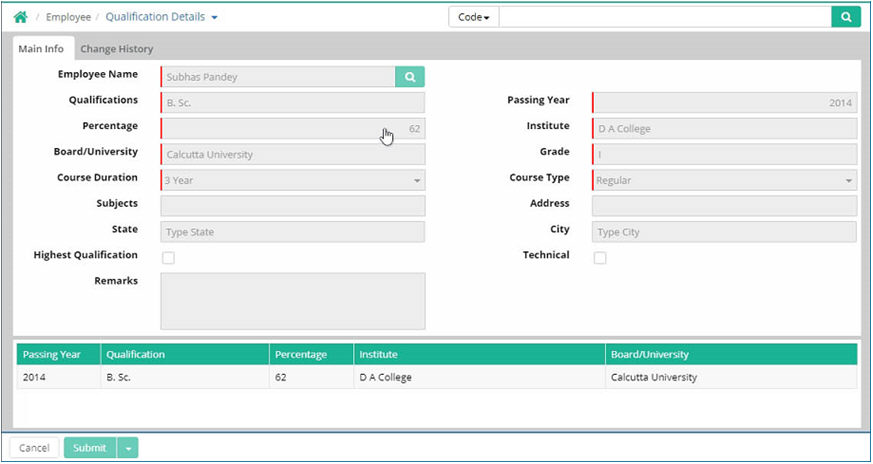Click the Home icon in breadcrumb
The height and width of the screenshot is (464, 873).
(20, 17)
